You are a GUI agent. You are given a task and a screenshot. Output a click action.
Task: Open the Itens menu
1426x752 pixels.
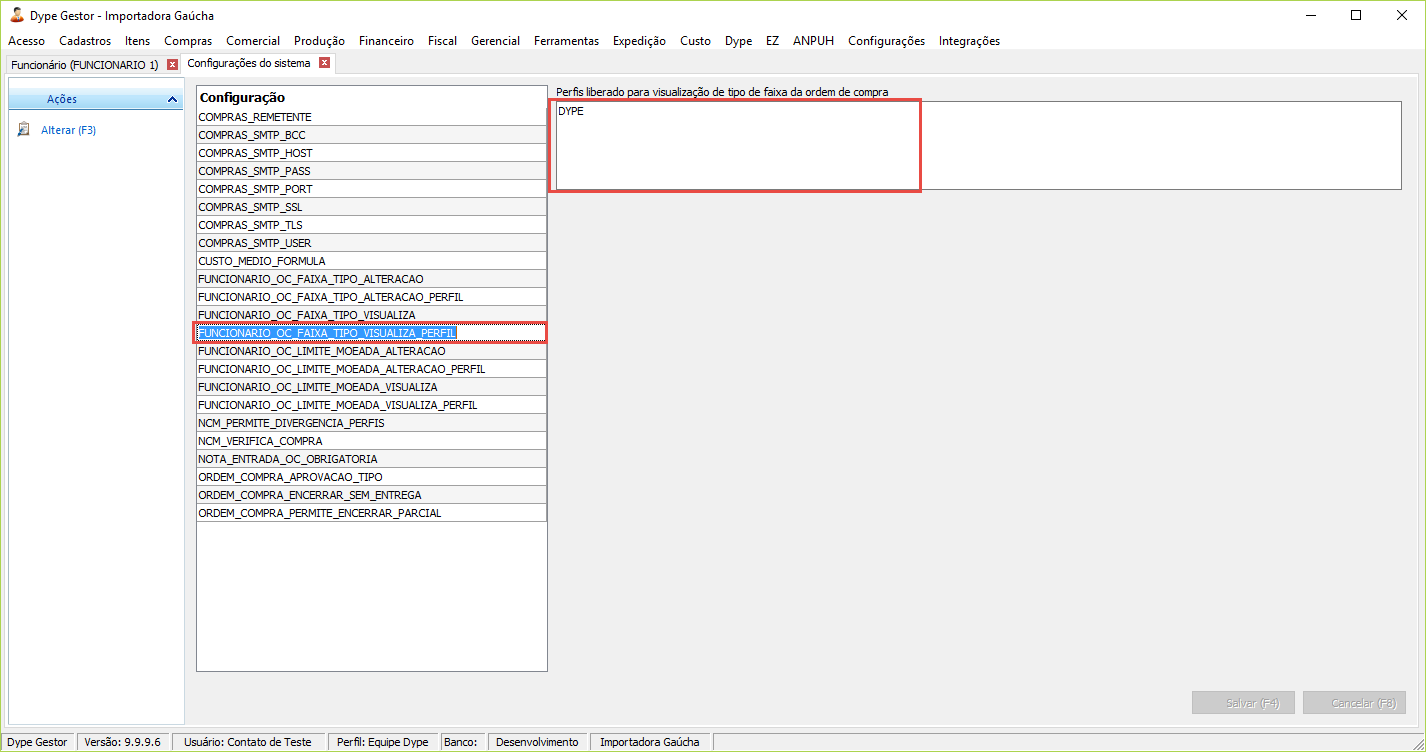tap(138, 41)
